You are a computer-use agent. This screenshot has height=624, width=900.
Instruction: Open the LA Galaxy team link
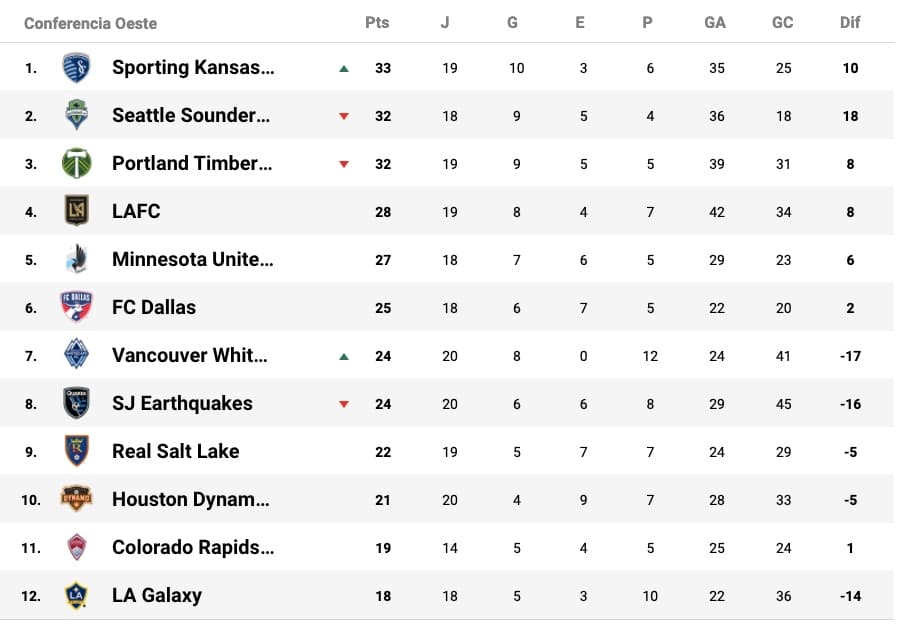tap(157, 595)
